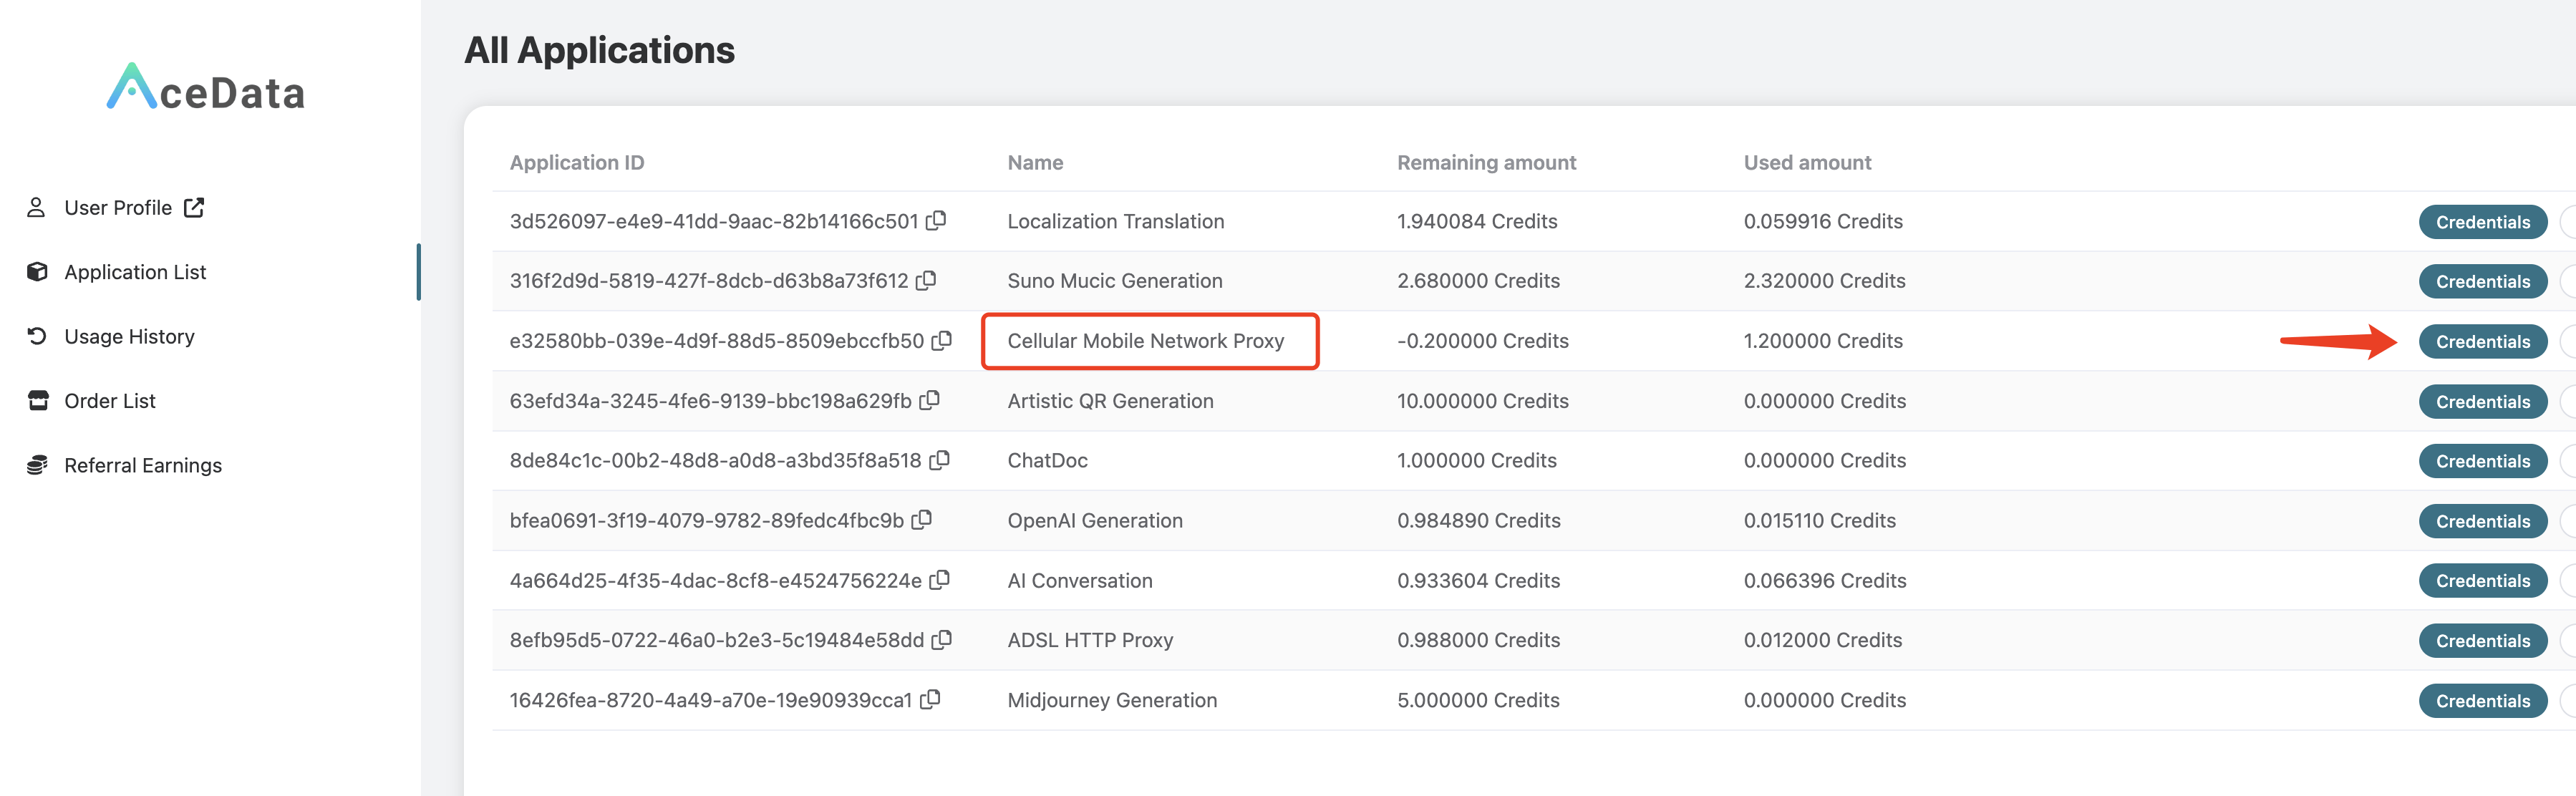
Task: Copy the ADSL HTTP Proxy application ID
Action: 941,640
